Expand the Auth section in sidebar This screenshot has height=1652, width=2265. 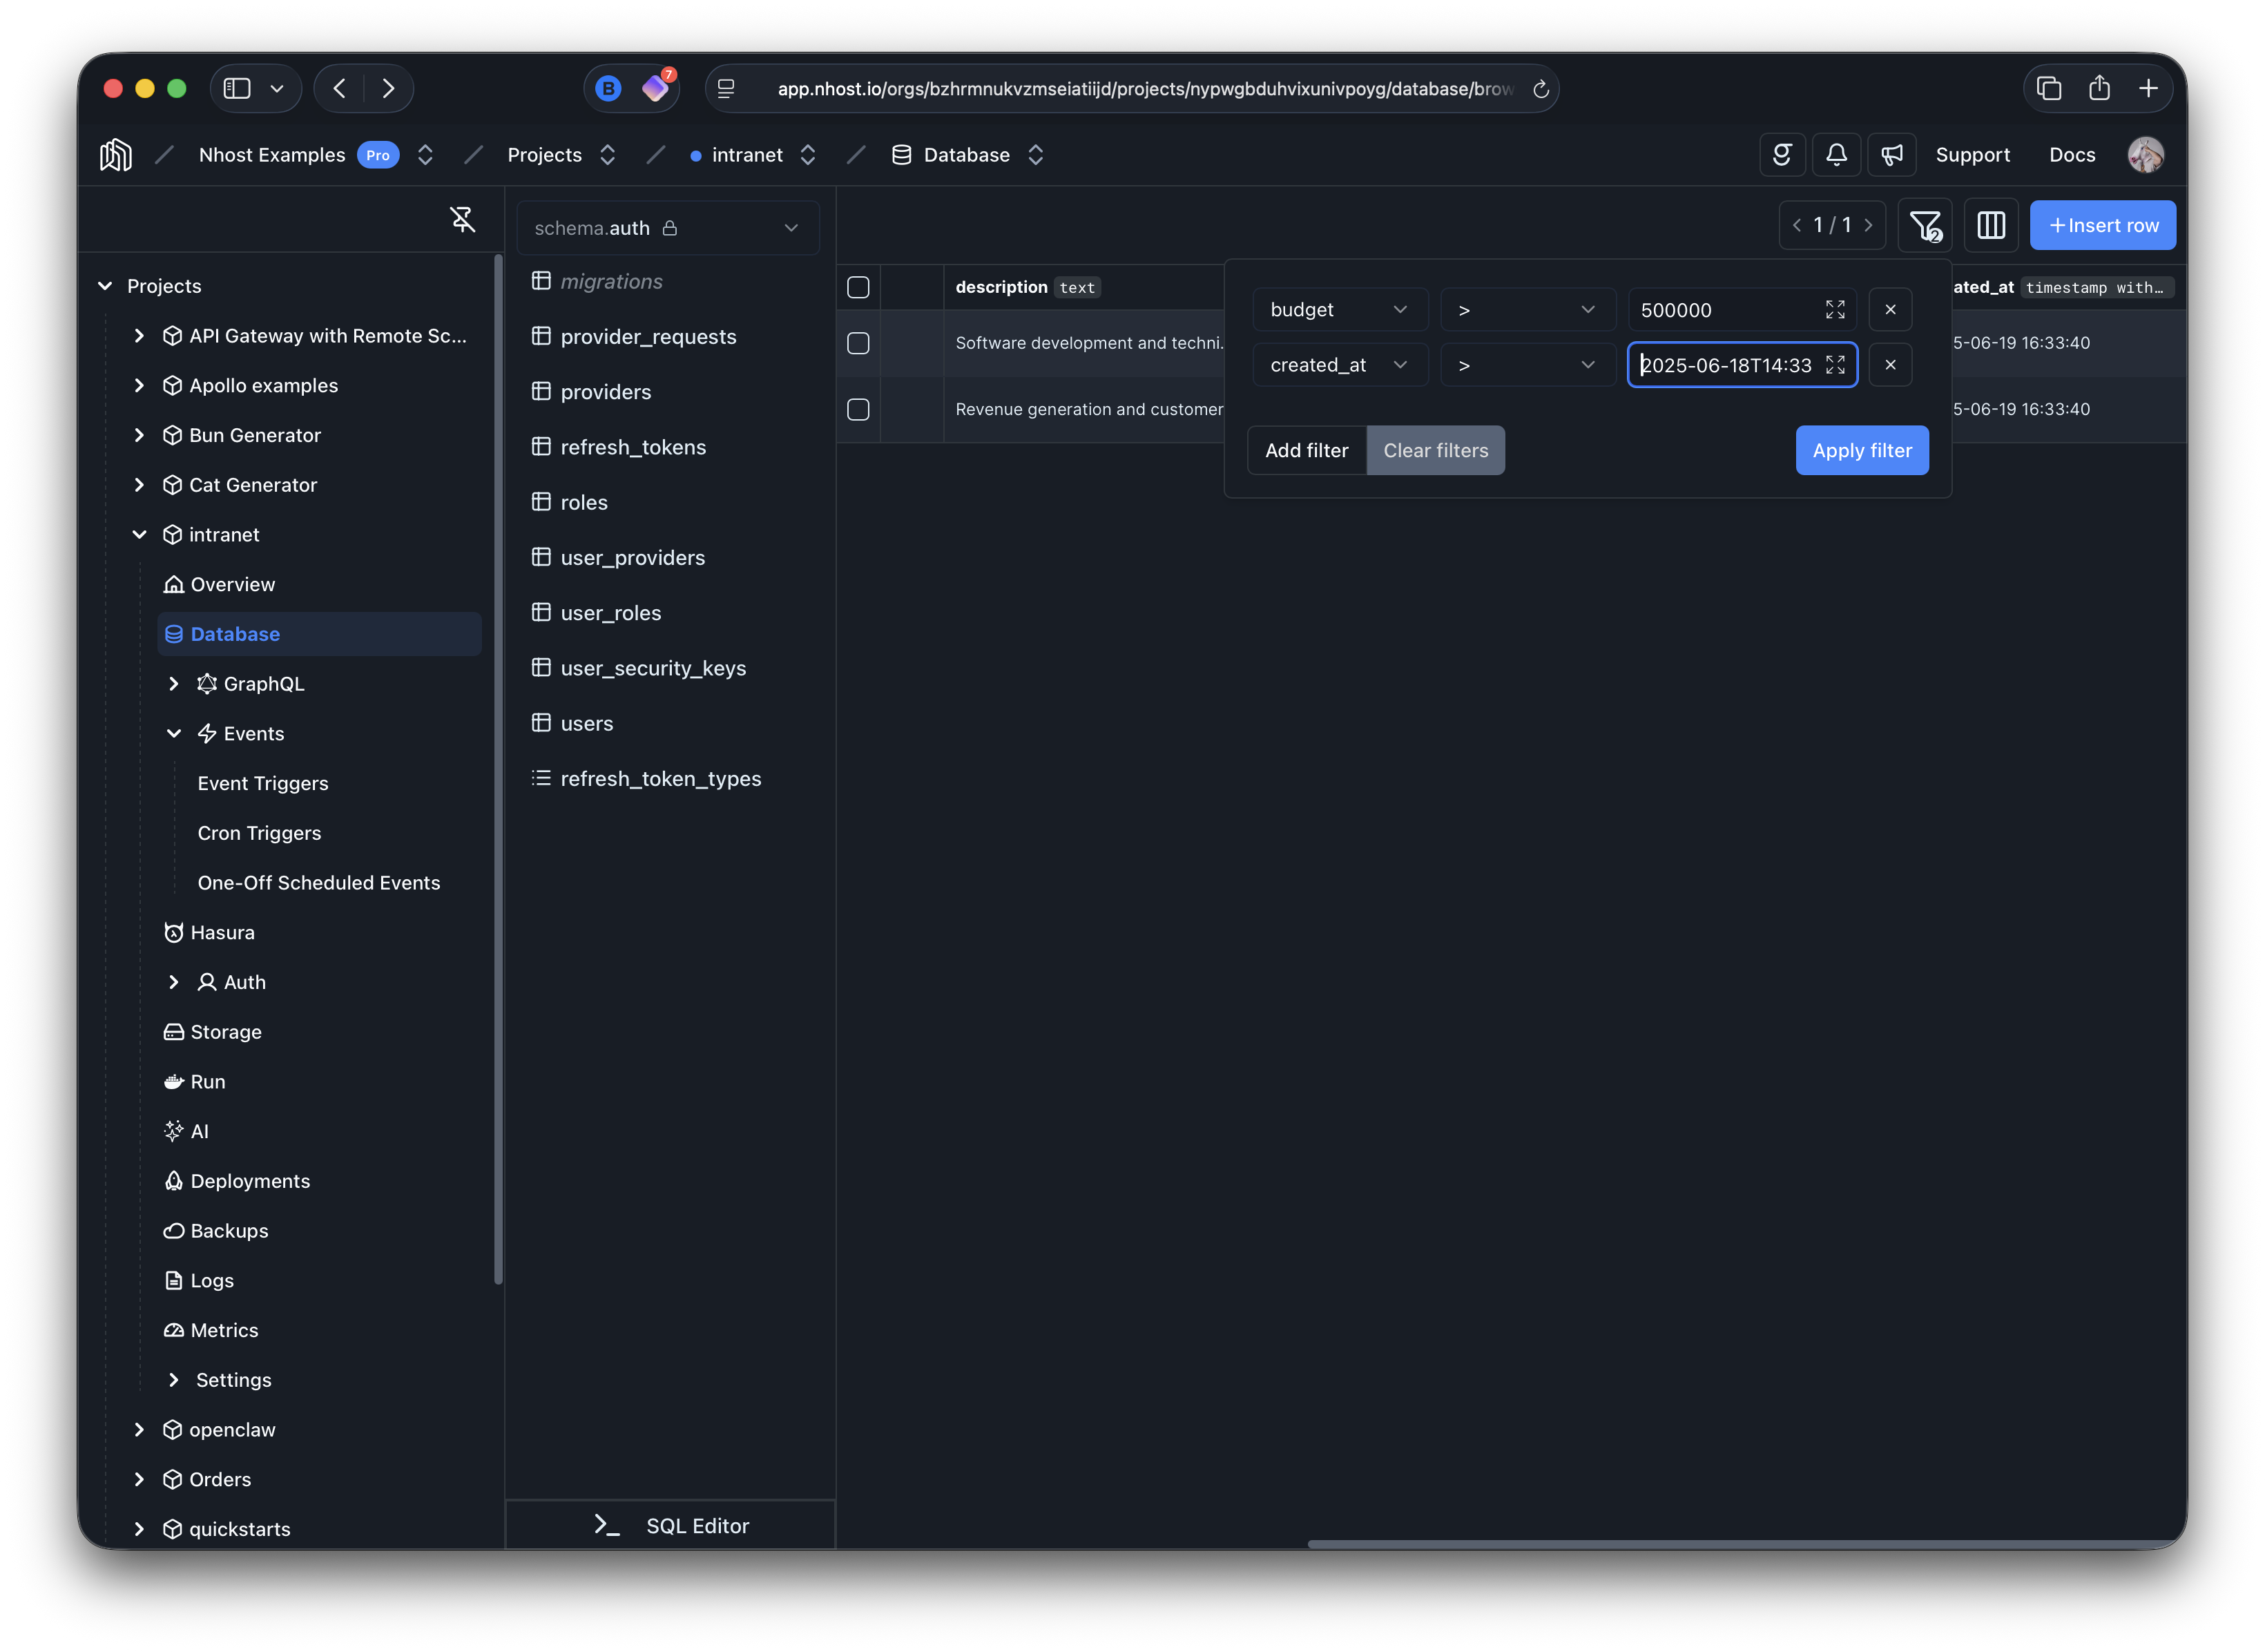coord(174,981)
